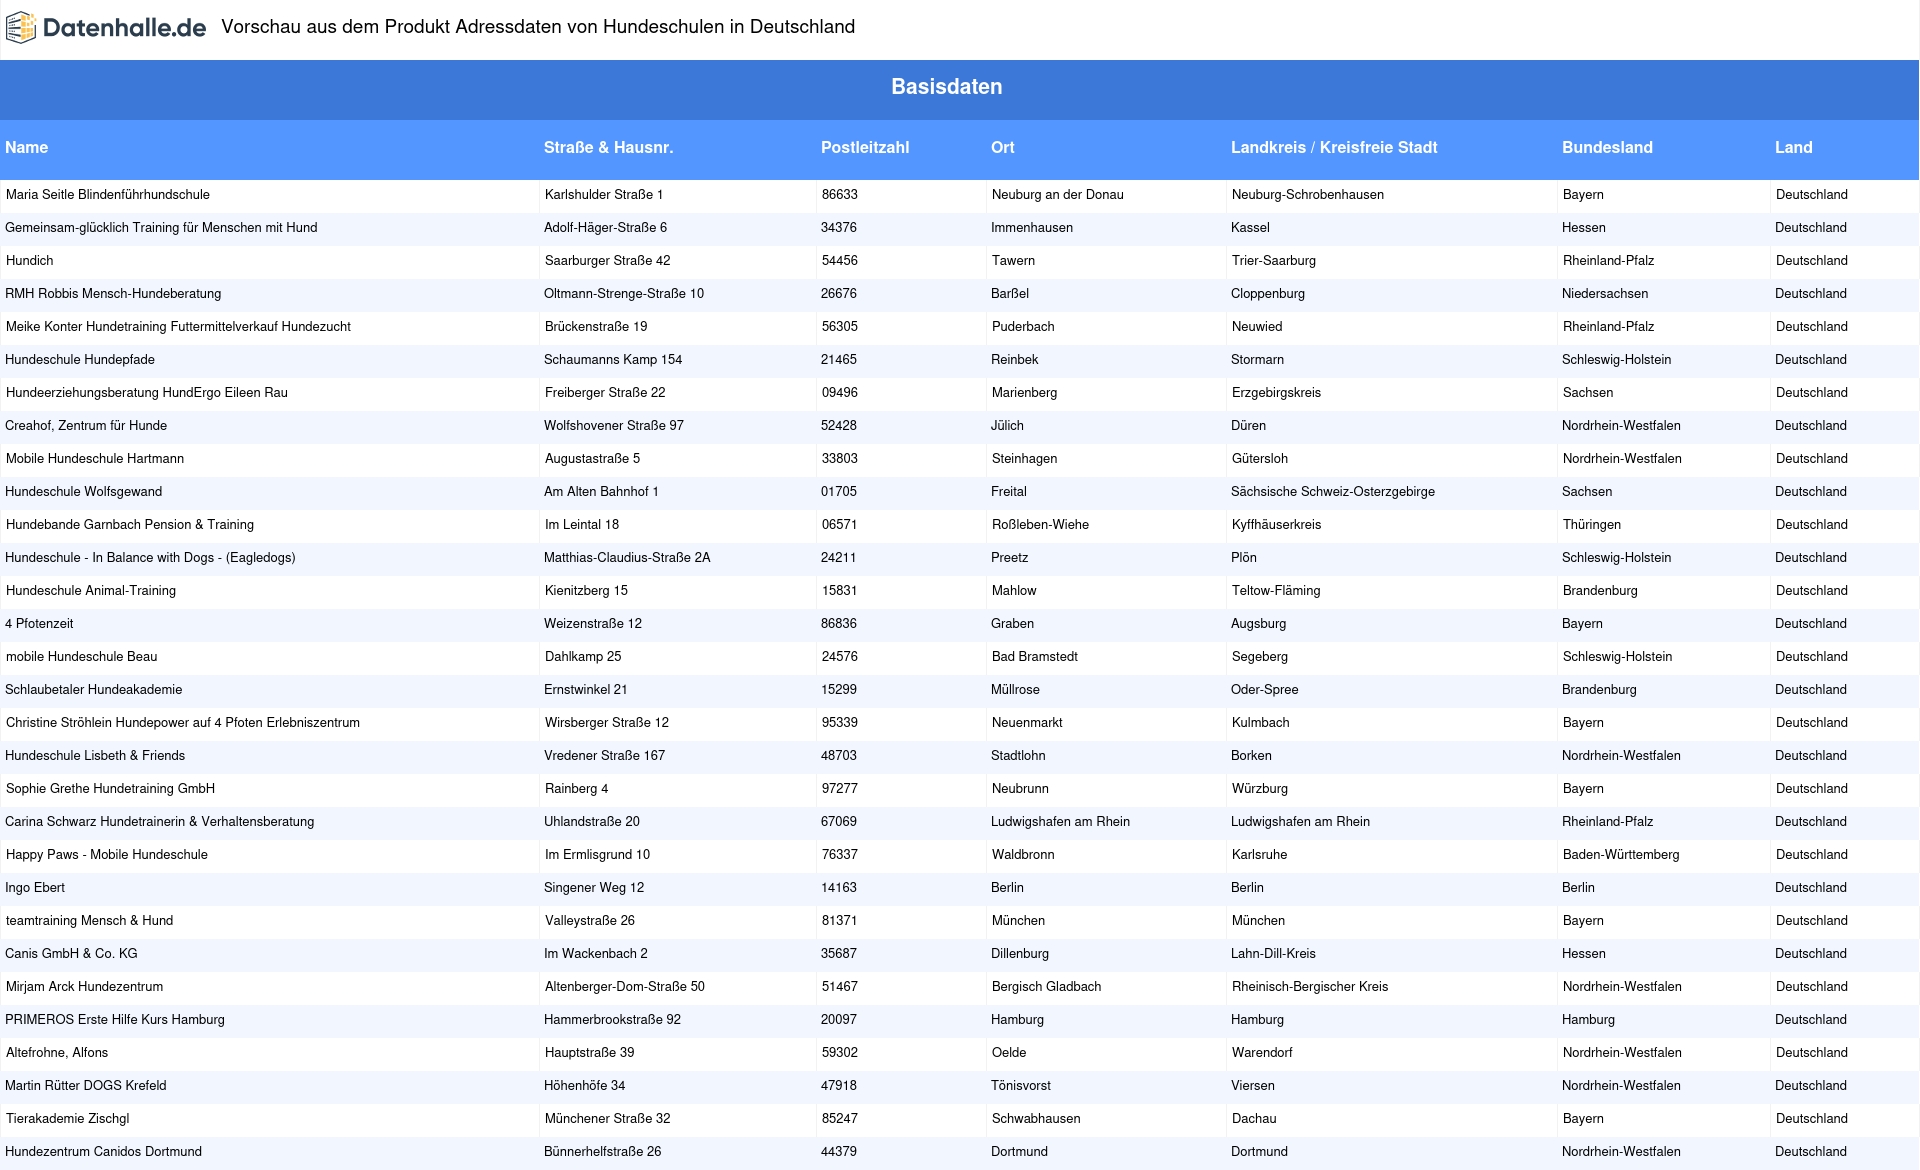Select Maria Seitle Blindenführhundschule name cell
The image size is (1920, 1170).
pos(108,195)
